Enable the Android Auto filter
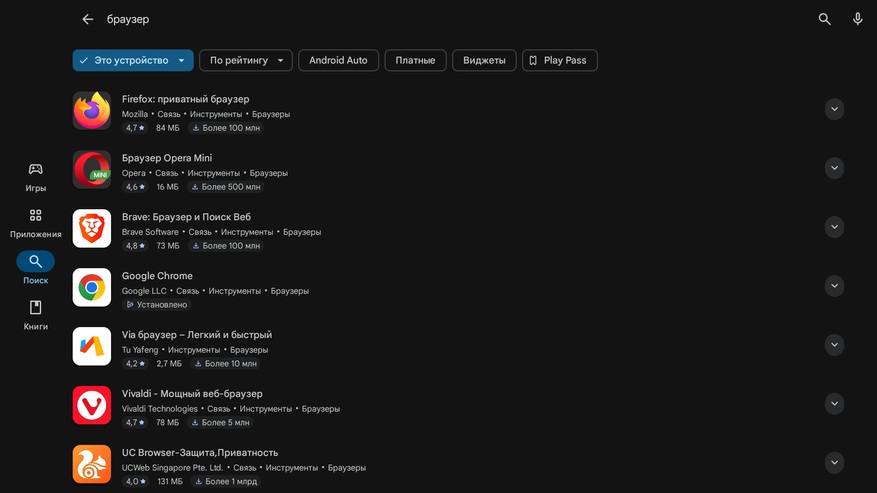Image resolution: width=877 pixels, height=493 pixels. (x=338, y=60)
